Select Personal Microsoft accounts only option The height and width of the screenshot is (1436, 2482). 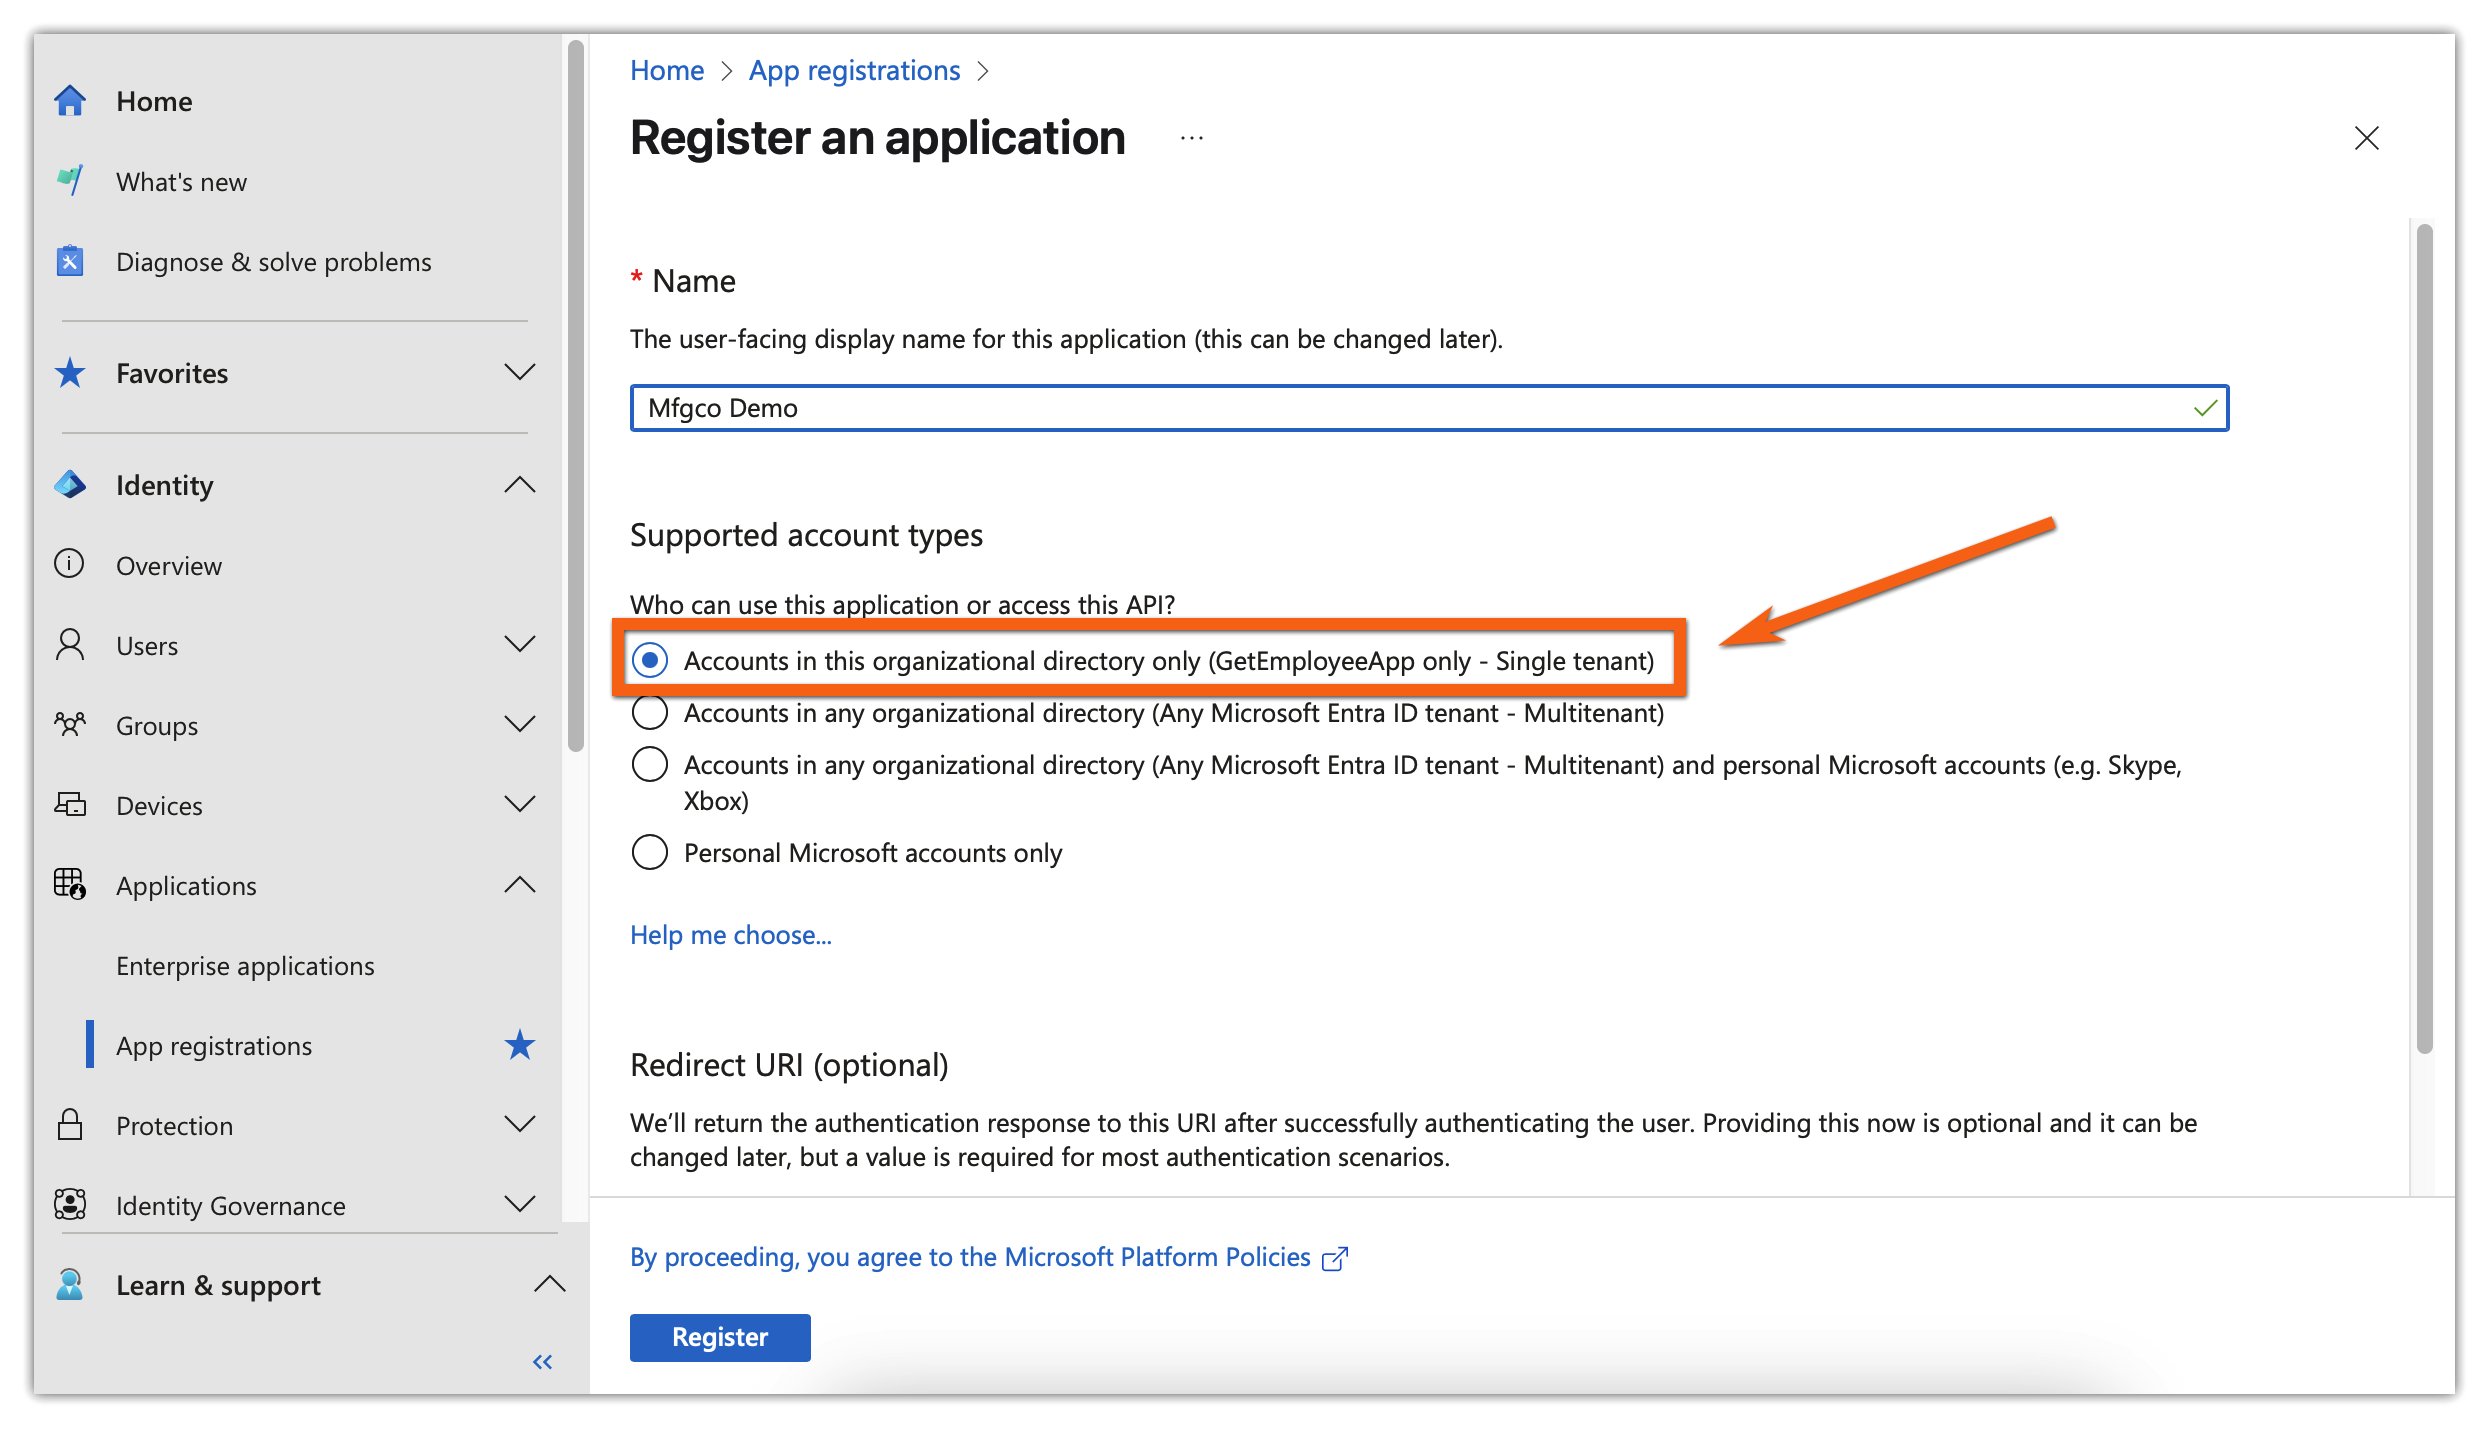[x=650, y=852]
